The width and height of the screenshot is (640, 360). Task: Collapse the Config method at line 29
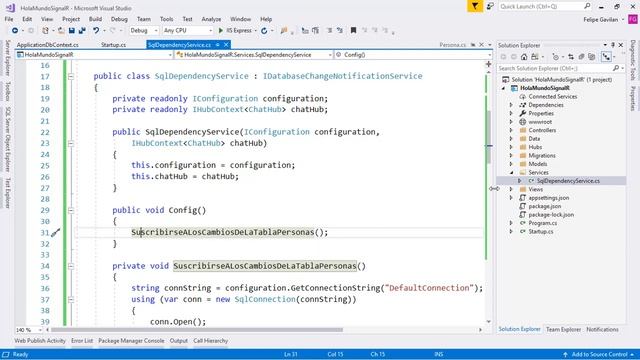point(71,211)
